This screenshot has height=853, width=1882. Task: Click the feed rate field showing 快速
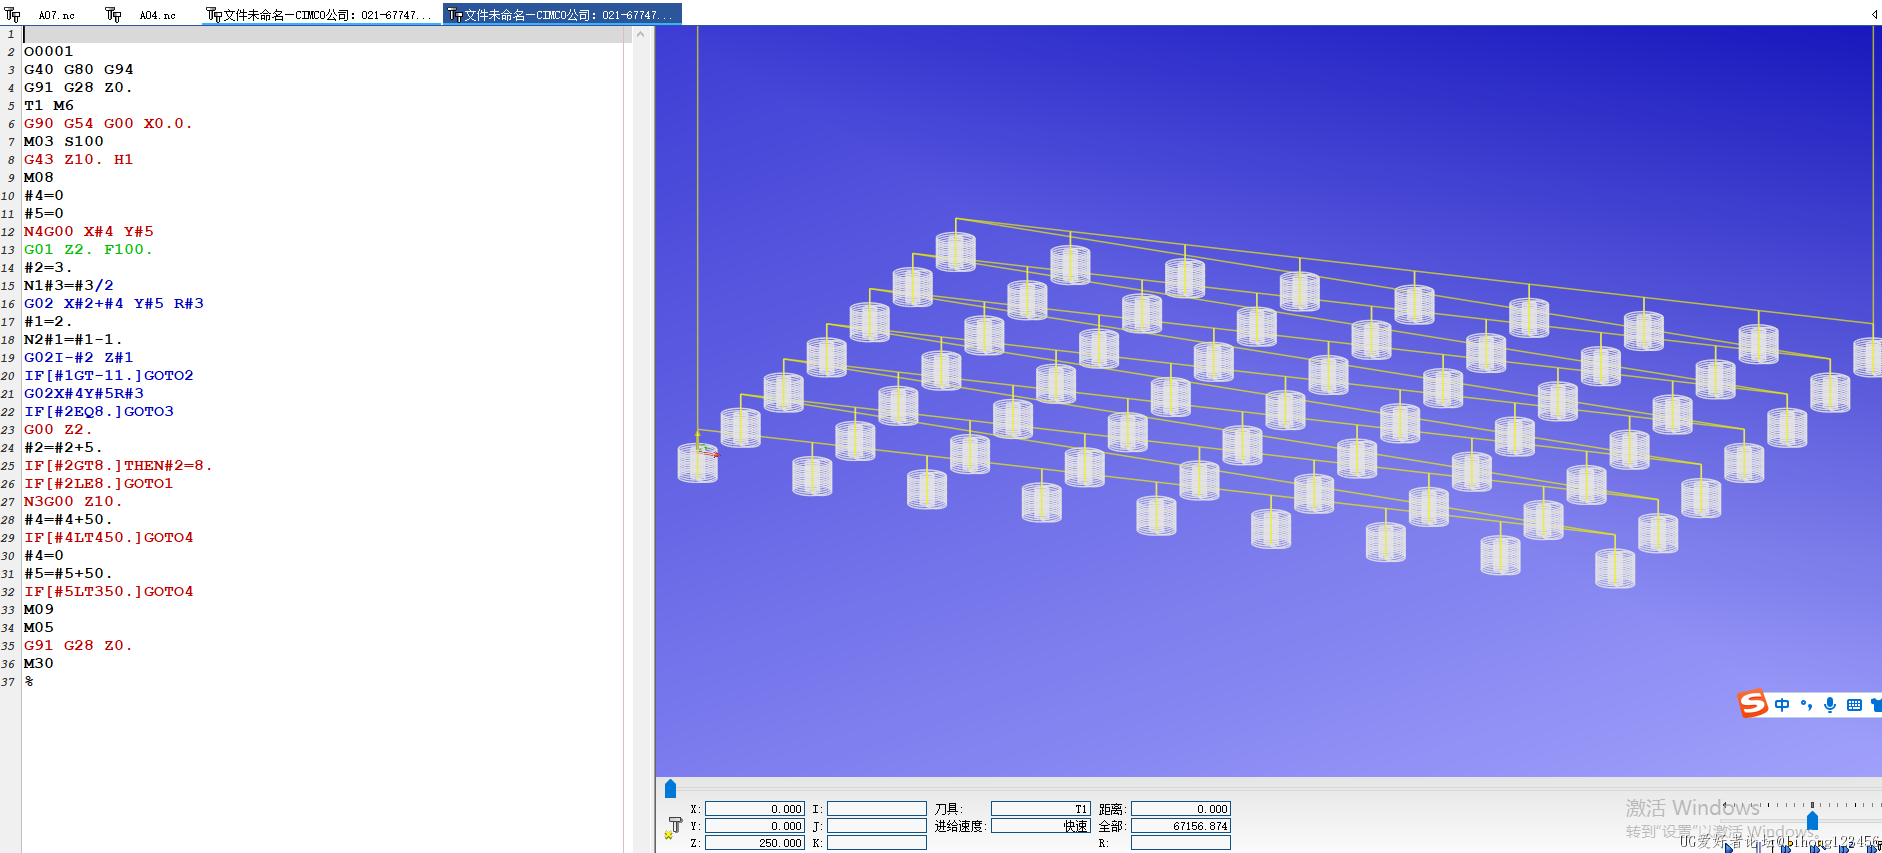click(1040, 826)
